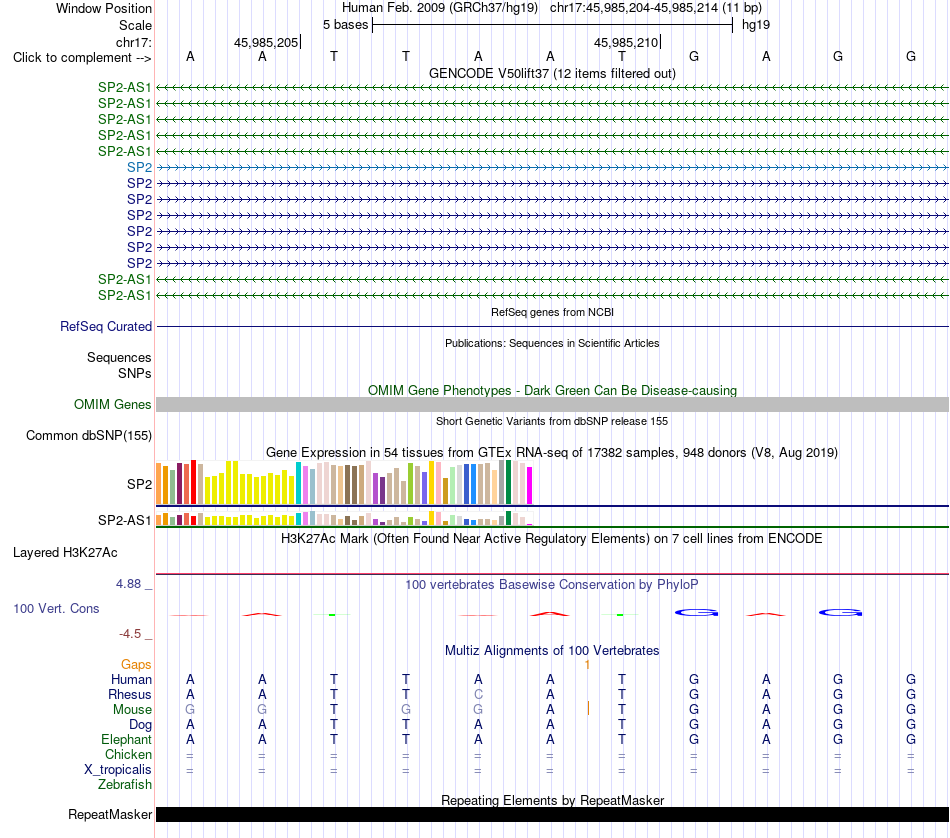Viewport: 950px width, 838px height.
Task: Click the dark green bar in SP2 chart
Action: [x=509, y=482]
